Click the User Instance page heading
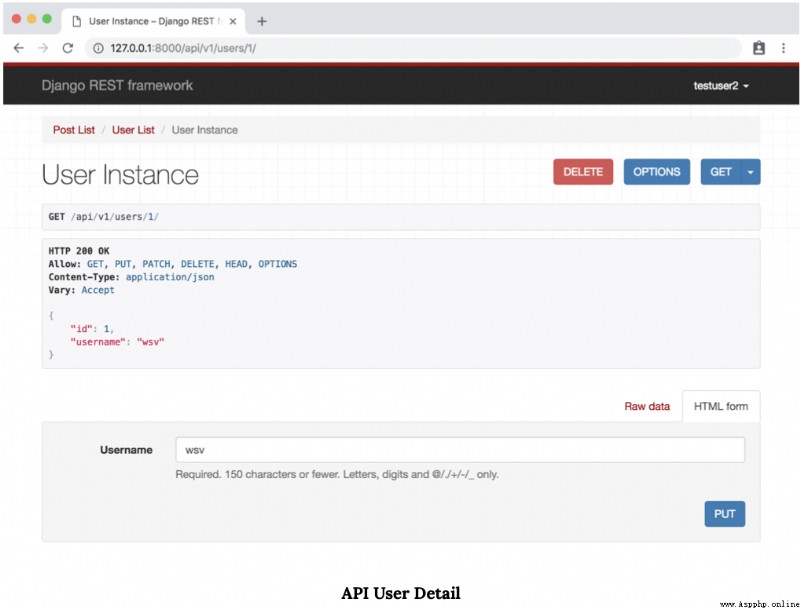This screenshot has height=609, width=800. tap(120, 175)
